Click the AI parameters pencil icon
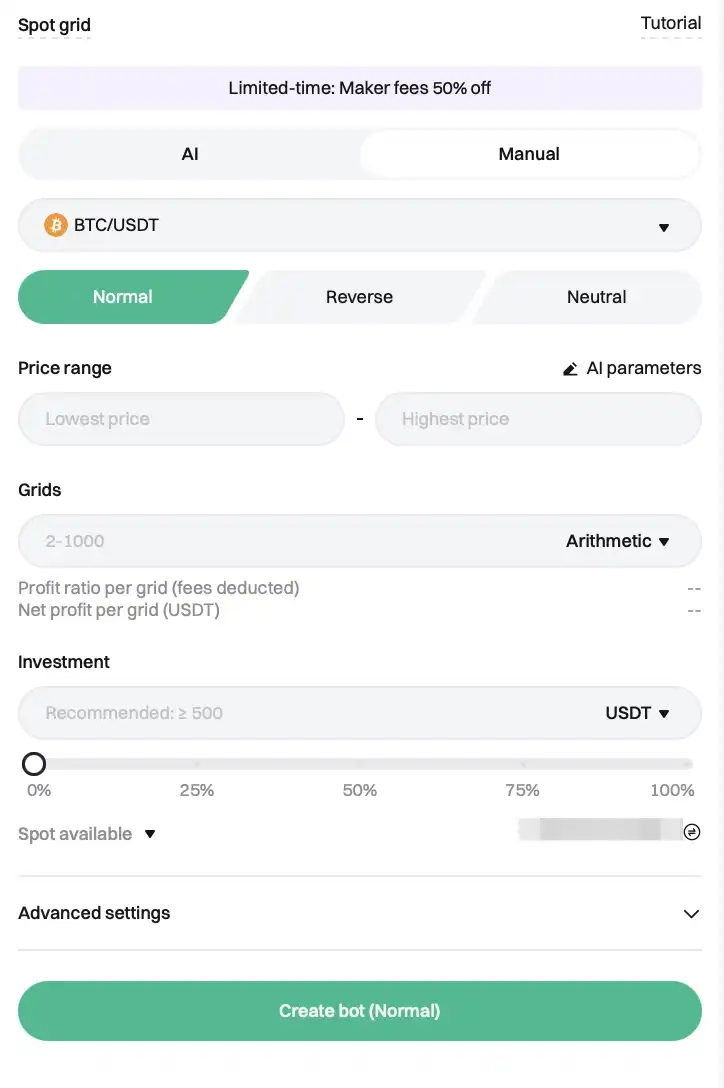 point(570,369)
